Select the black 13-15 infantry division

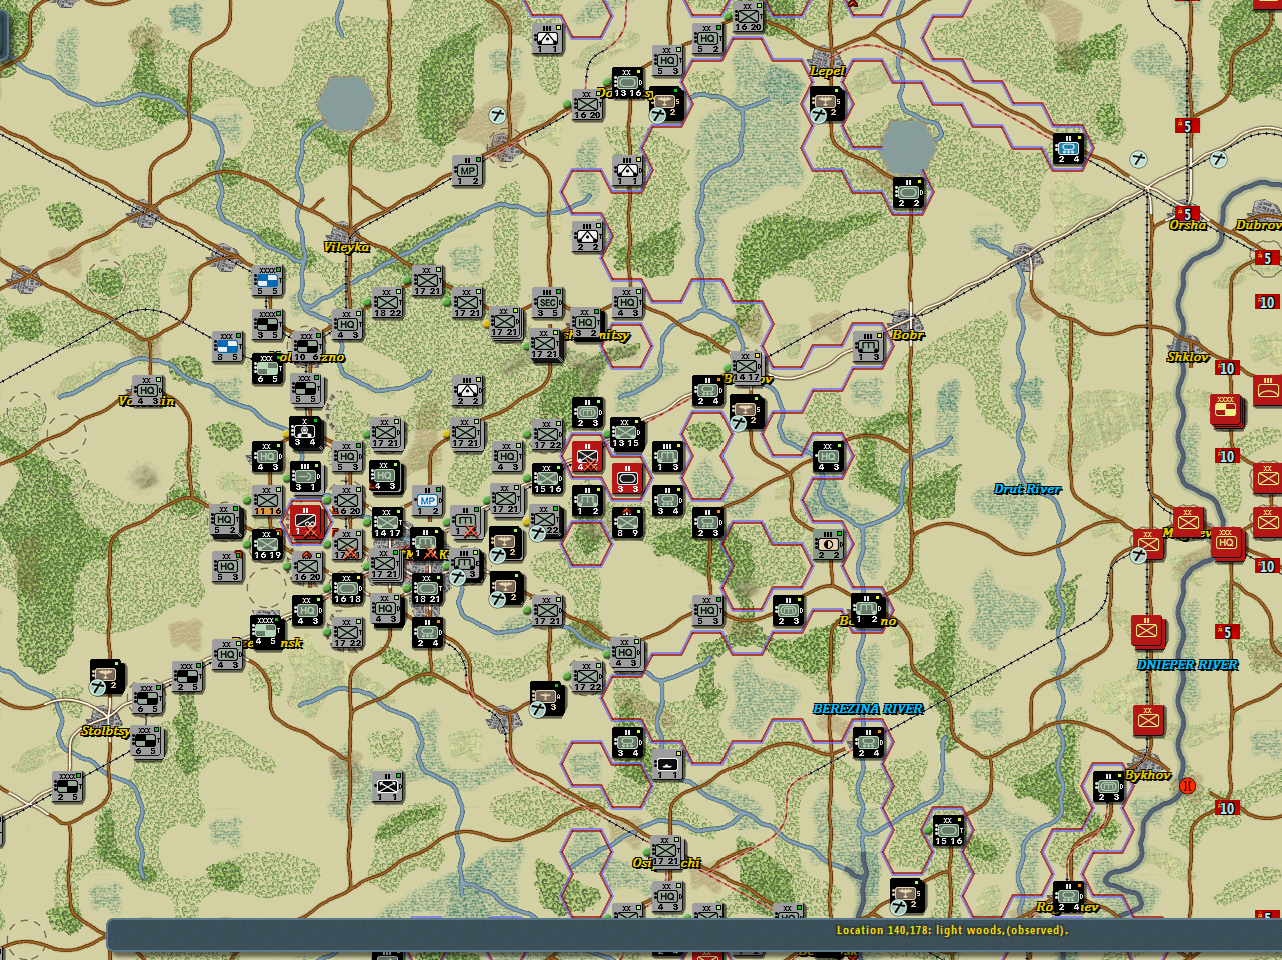pos(625,435)
